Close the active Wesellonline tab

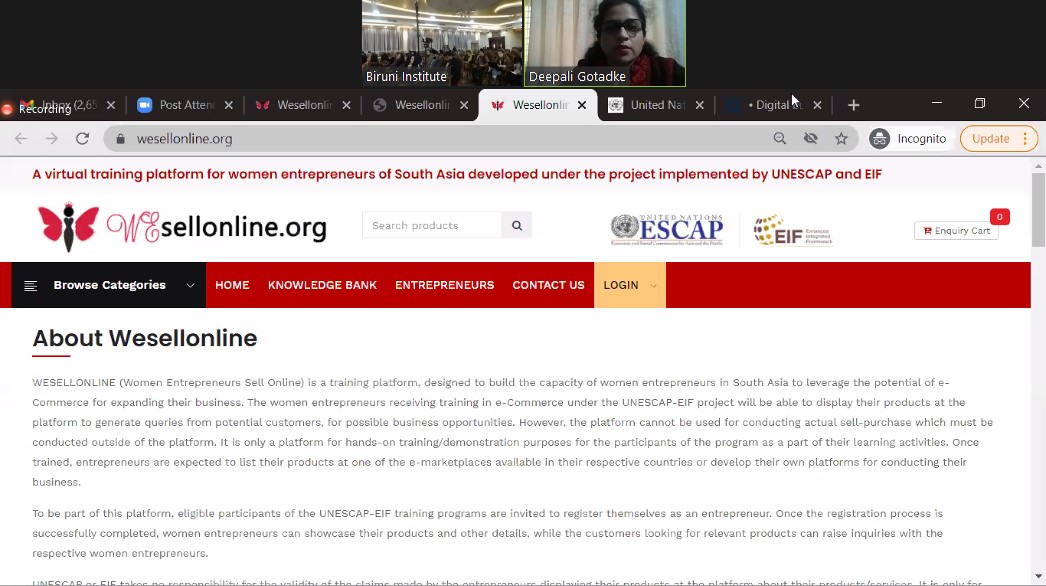pyautogui.click(x=582, y=105)
